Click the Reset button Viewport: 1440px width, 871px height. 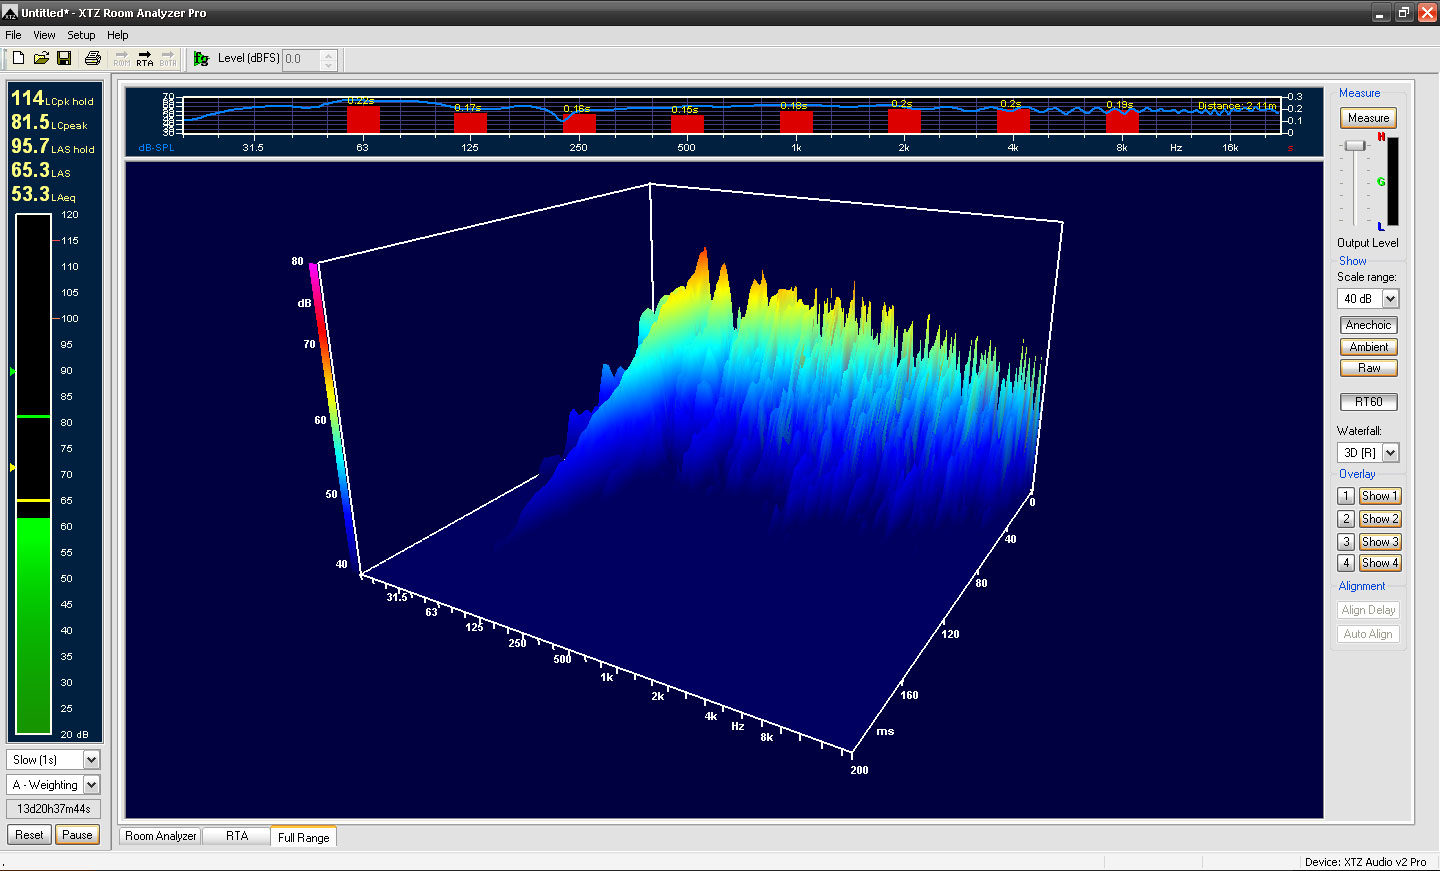tap(29, 835)
